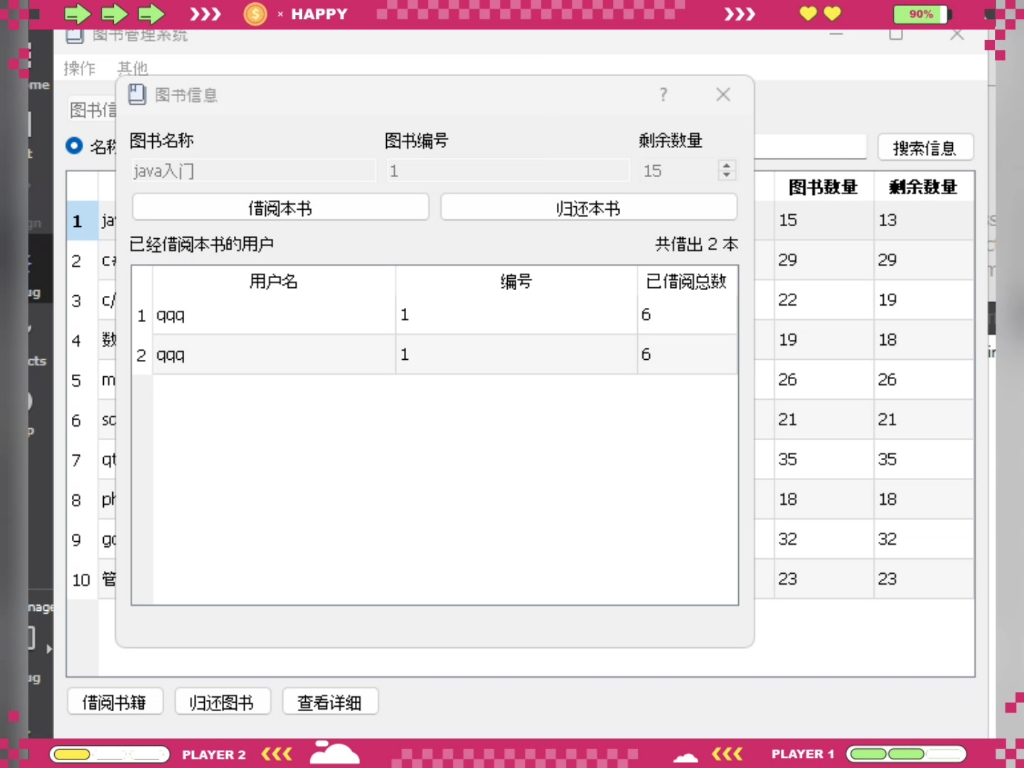The image size is (1024, 768).
Task: Click the 图书数量 column header
Action: (824, 187)
